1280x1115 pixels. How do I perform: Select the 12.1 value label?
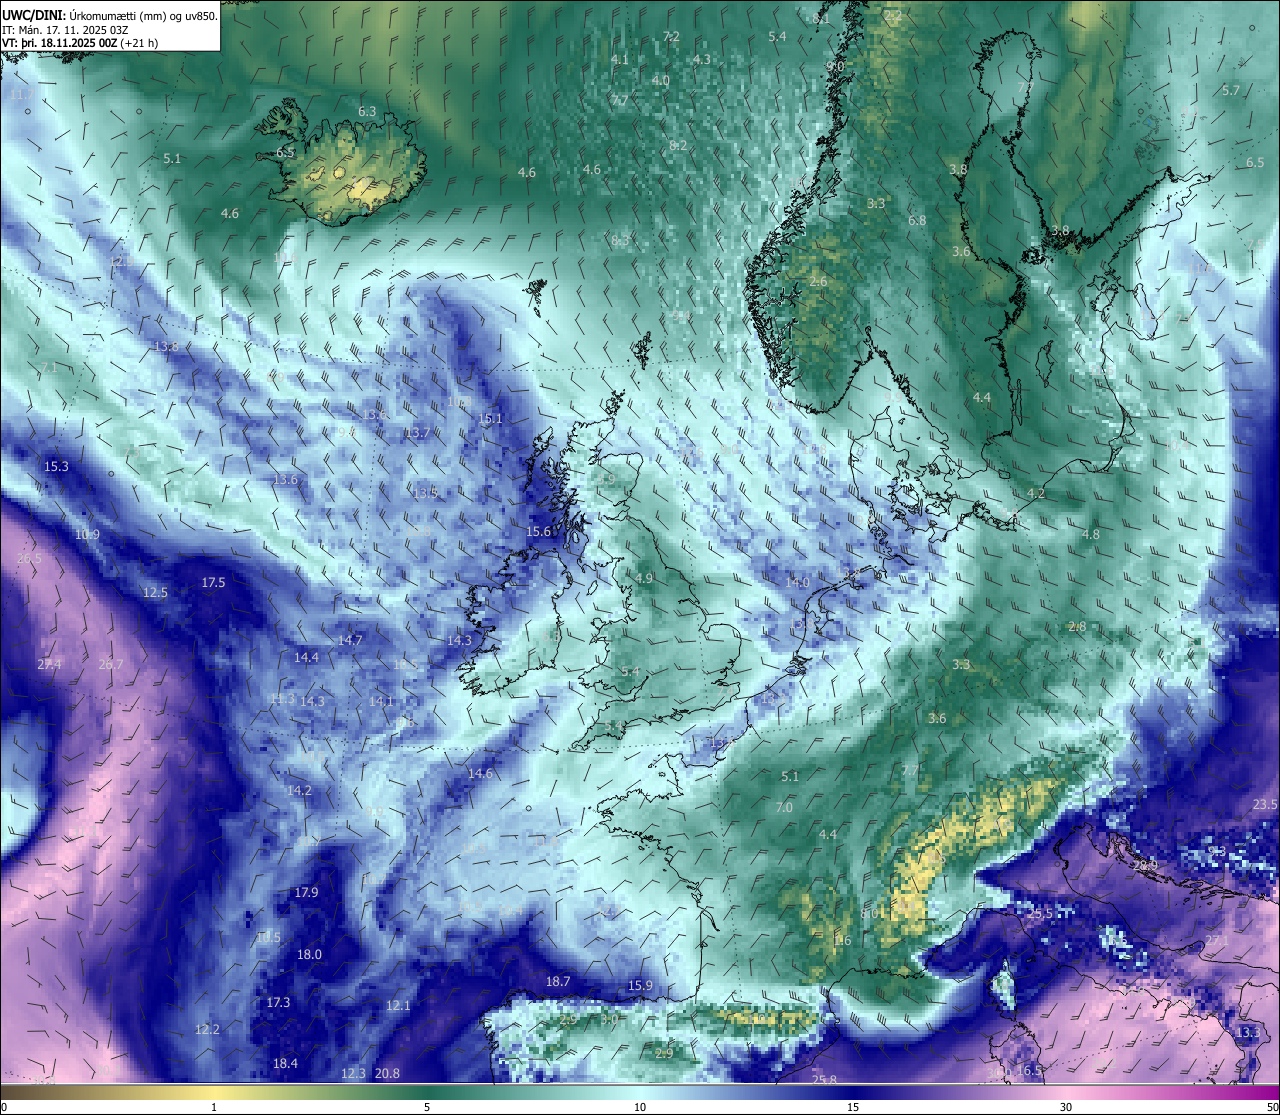(398, 1006)
